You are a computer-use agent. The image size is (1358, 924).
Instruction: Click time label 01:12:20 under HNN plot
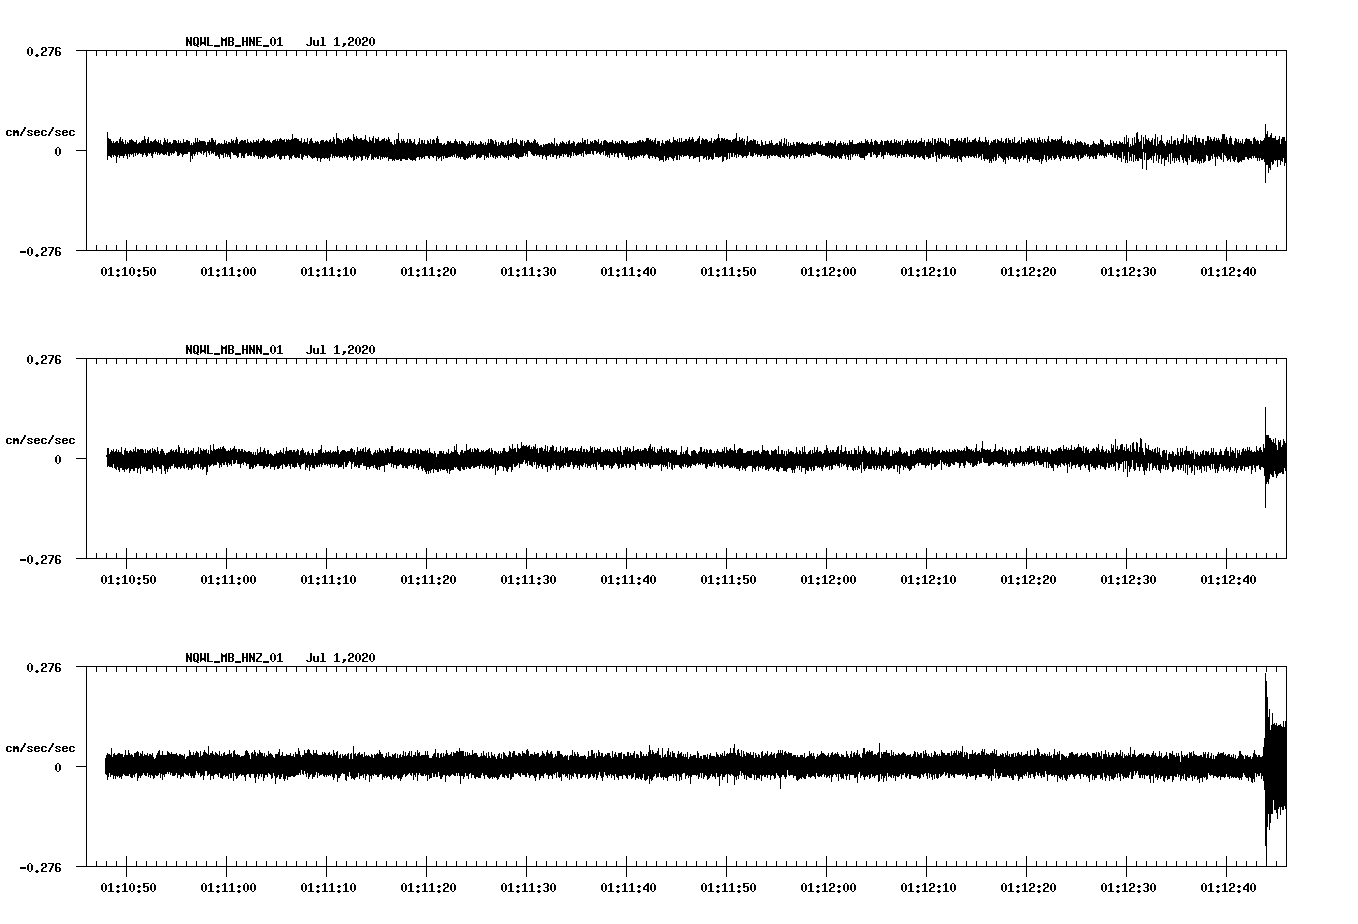click(x=1028, y=580)
